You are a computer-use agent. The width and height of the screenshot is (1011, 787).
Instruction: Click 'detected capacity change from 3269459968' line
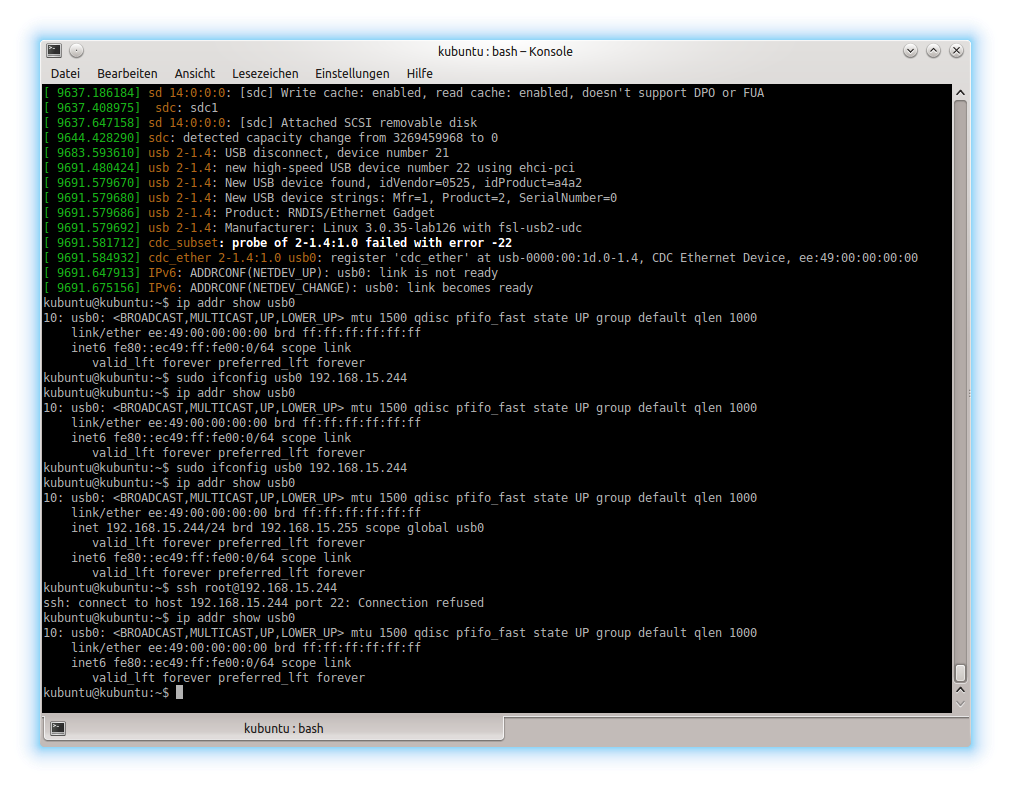pyautogui.click(x=340, y=138)
